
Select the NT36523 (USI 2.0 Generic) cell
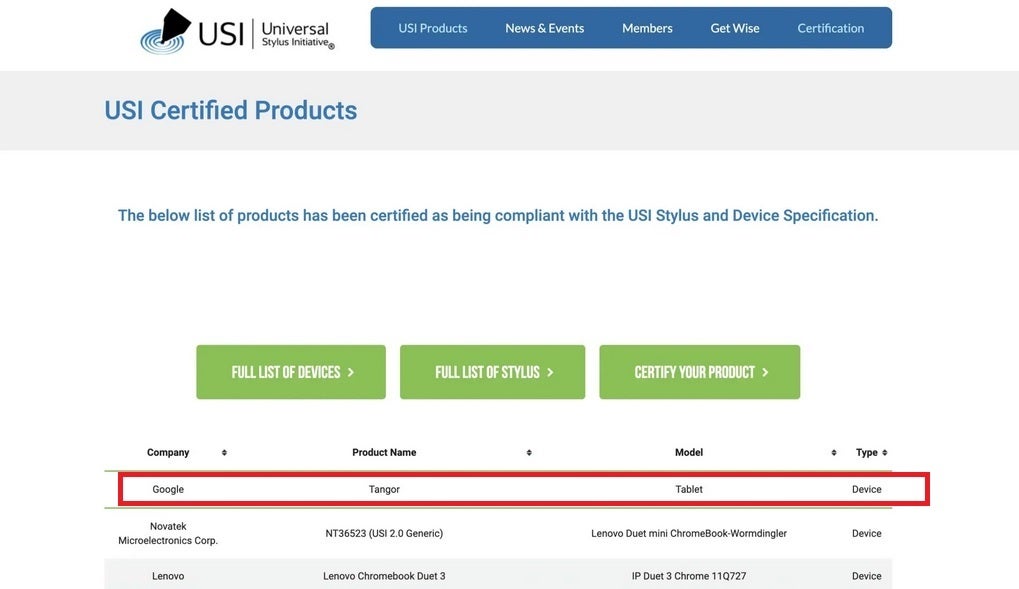pos(384,533)
